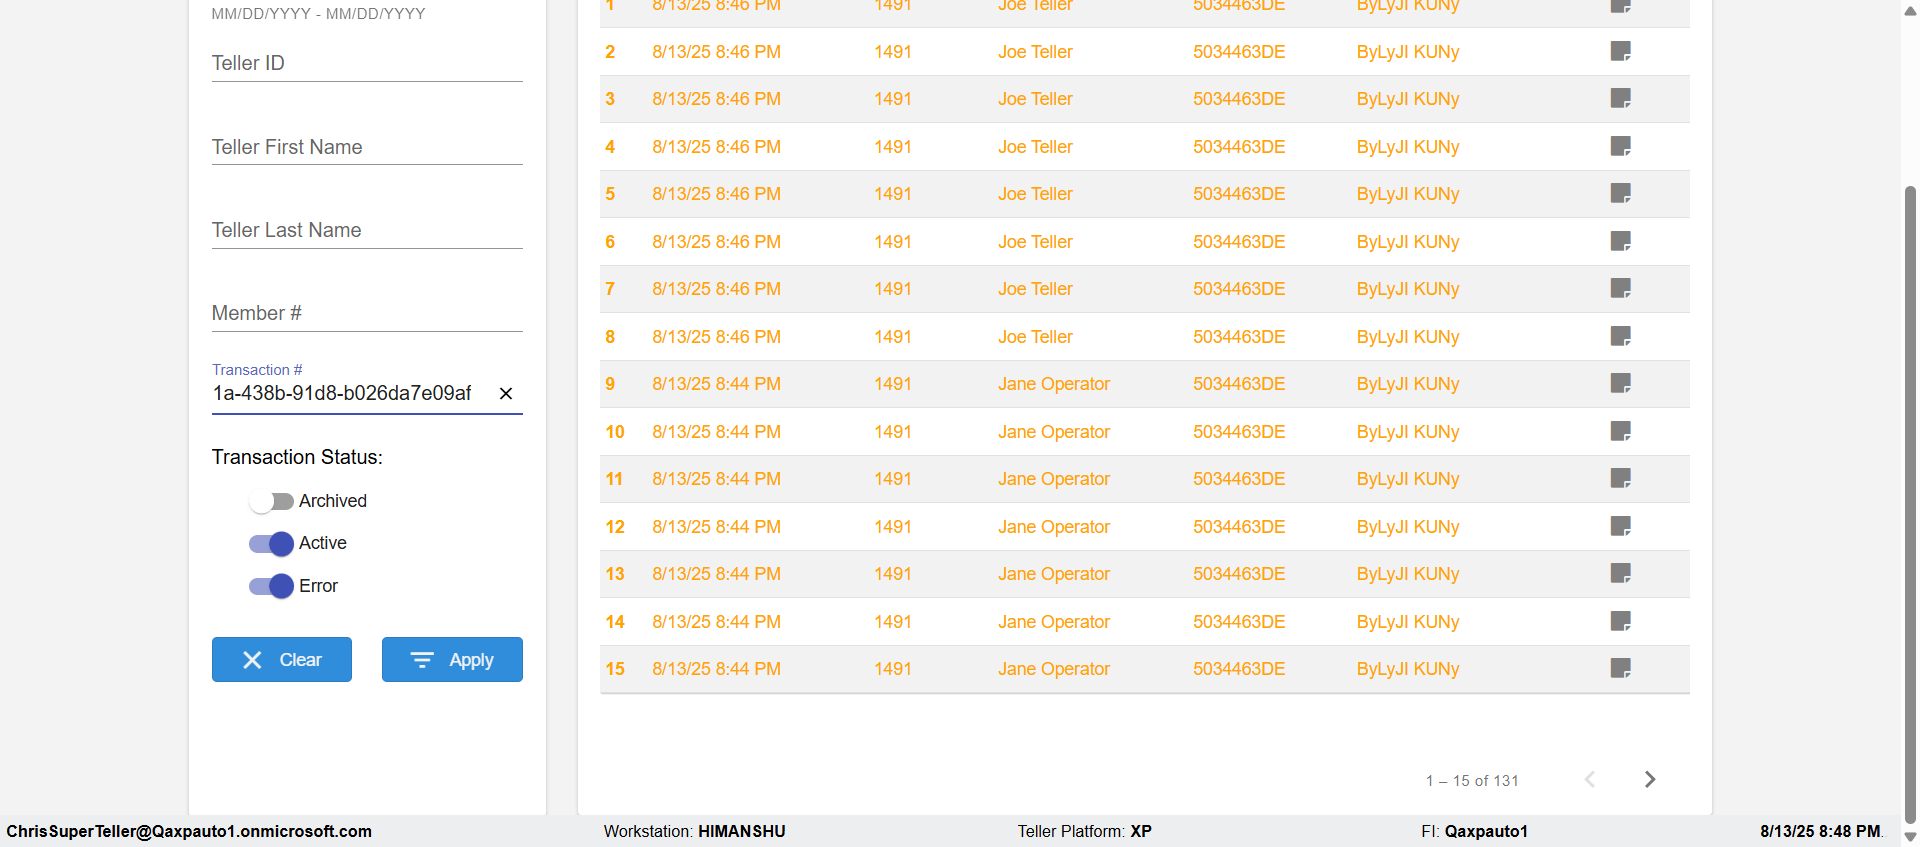This screenshot has height=847, width=1920.
Task: Enable the Archived status toggle
Action: (x=270, y=501)
